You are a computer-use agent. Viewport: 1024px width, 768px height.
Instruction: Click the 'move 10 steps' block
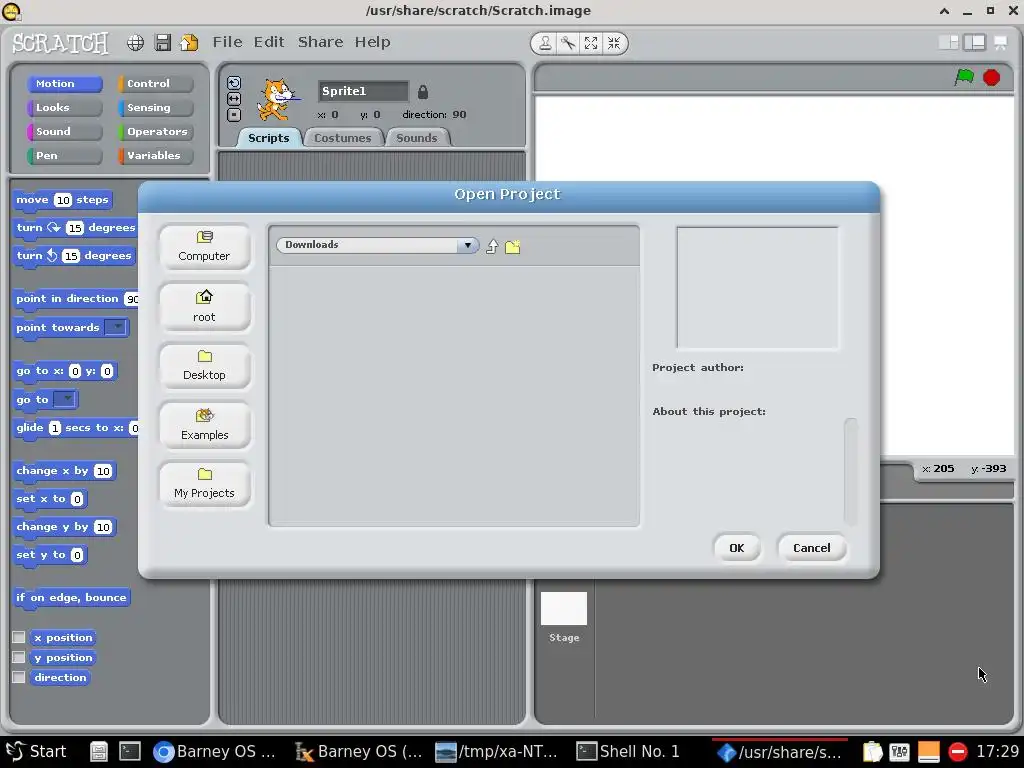pyautogui.click(x=63, y=200)
